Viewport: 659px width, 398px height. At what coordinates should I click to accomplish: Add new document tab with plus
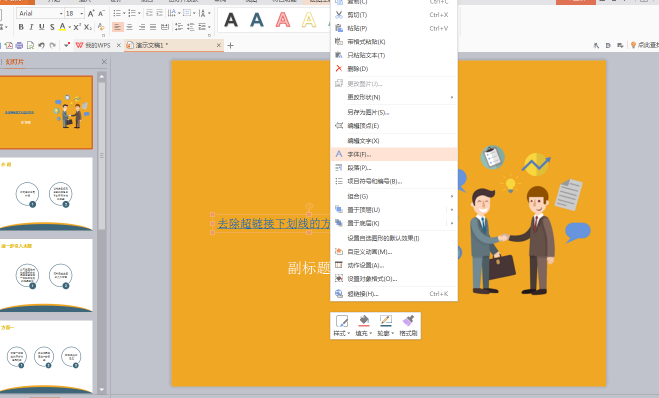tap(230, 45)
